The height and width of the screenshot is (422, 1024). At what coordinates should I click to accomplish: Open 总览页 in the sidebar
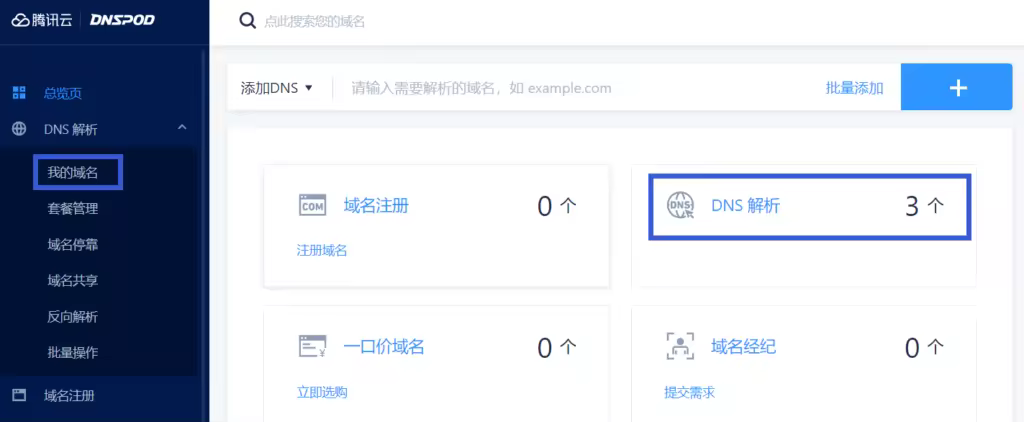63,93
